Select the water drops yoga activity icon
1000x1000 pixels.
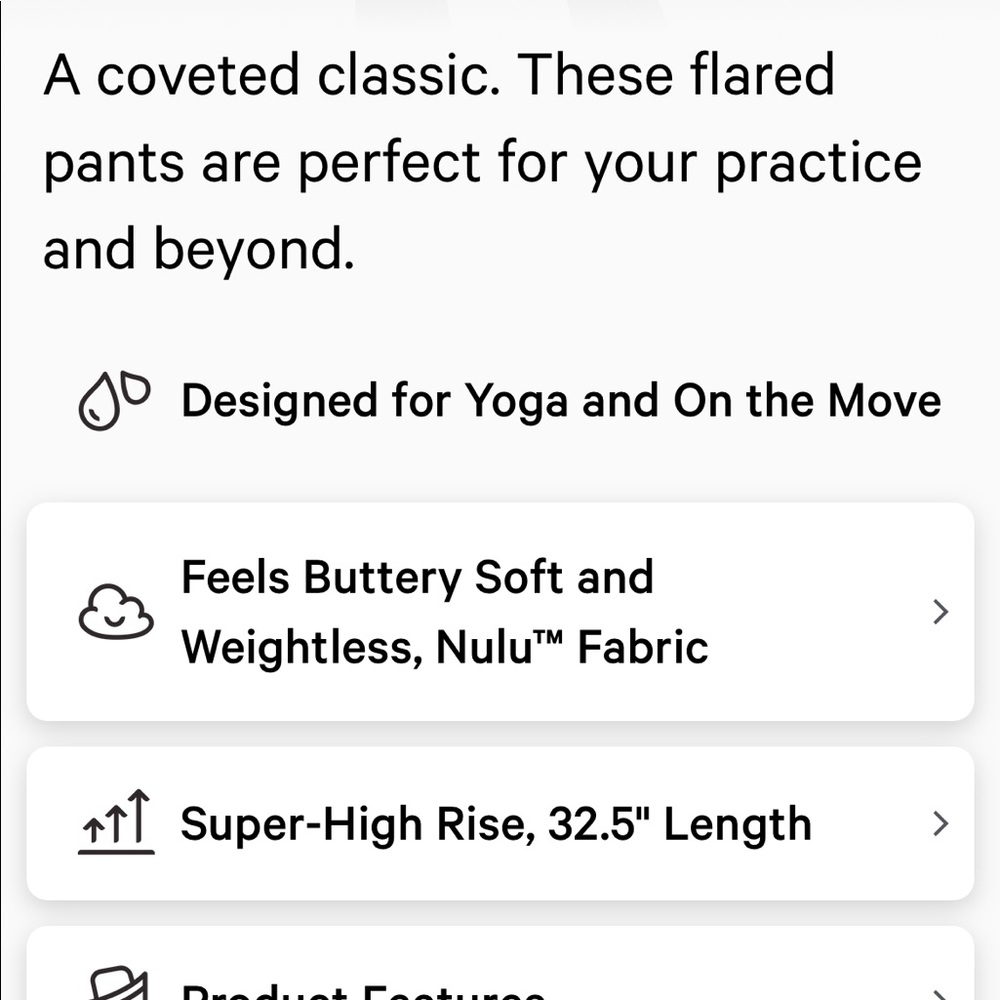(x=115, y=400)
